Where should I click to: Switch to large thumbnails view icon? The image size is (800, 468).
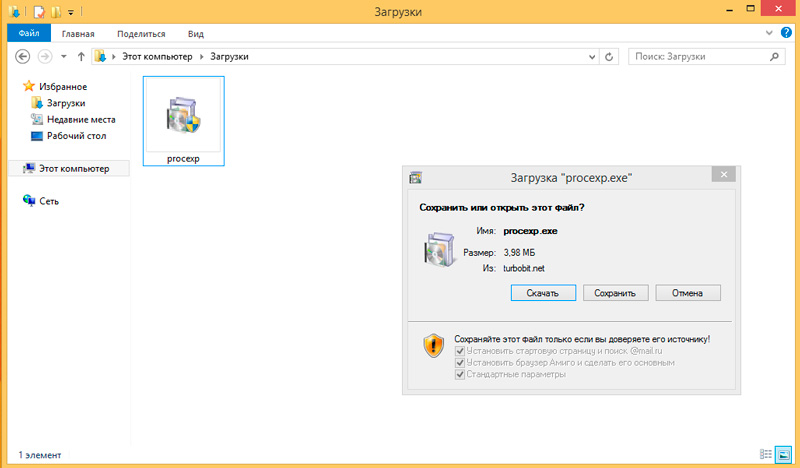[783, 454]
